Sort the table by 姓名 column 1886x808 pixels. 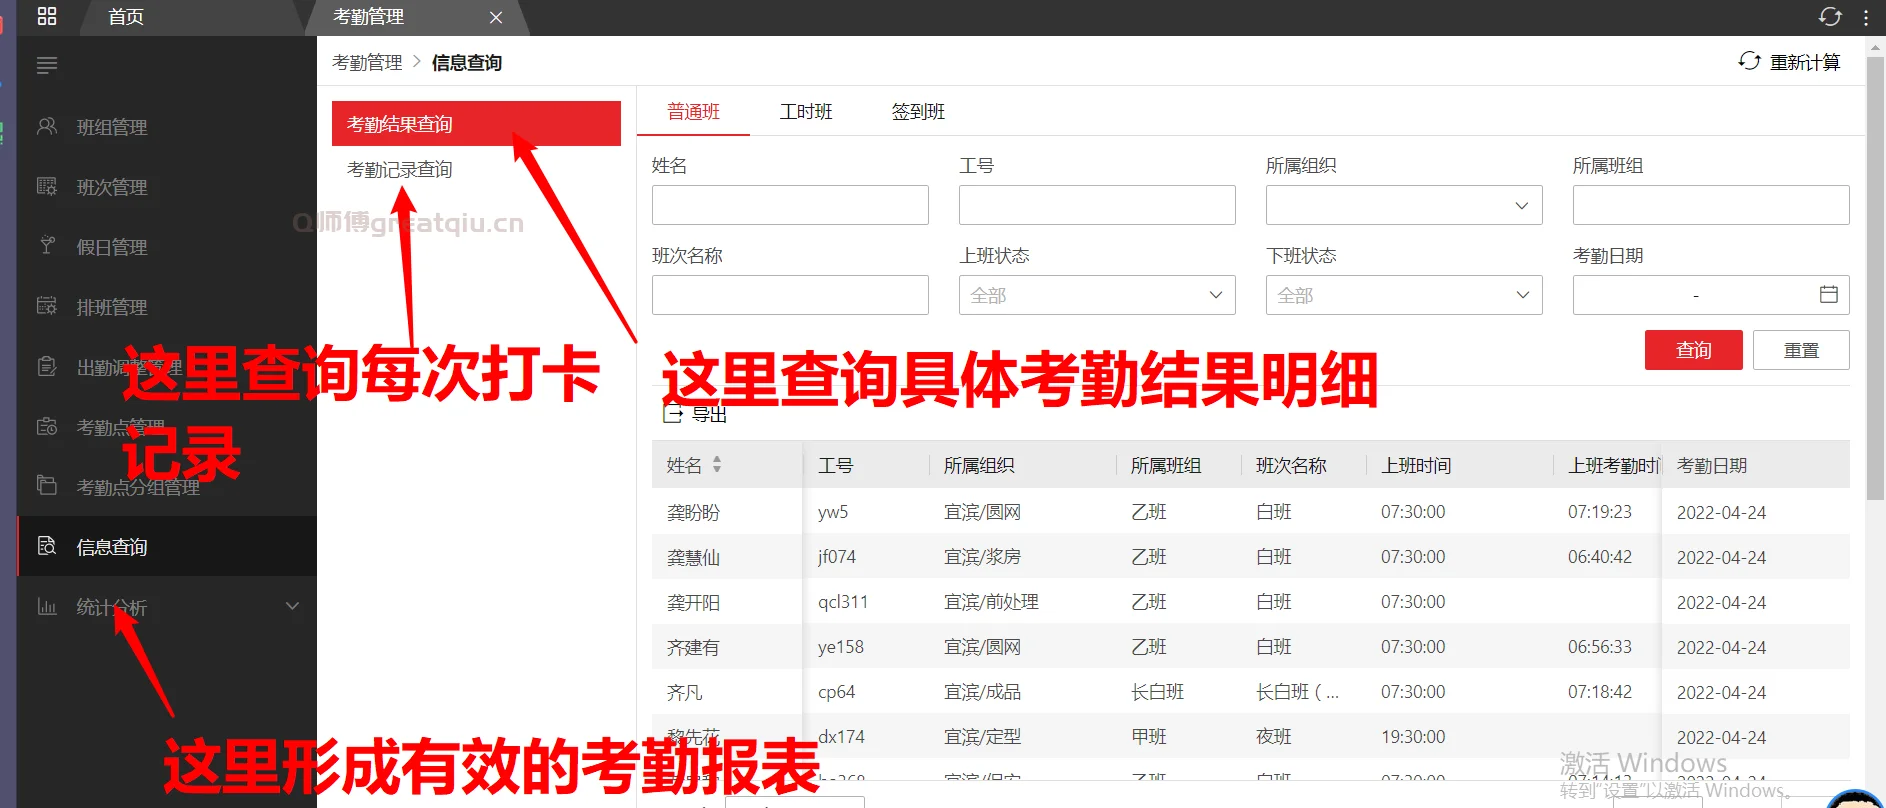click(x=716, y=465)
